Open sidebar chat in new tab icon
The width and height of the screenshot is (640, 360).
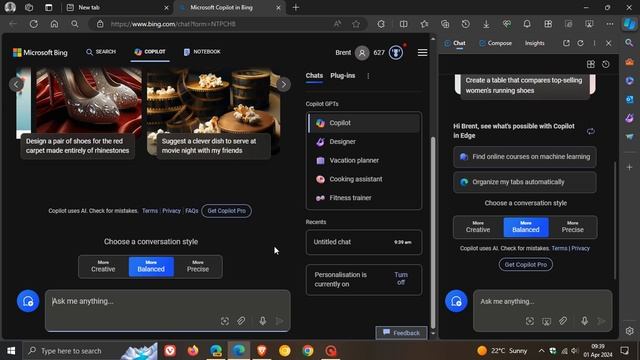pos(566,43)
